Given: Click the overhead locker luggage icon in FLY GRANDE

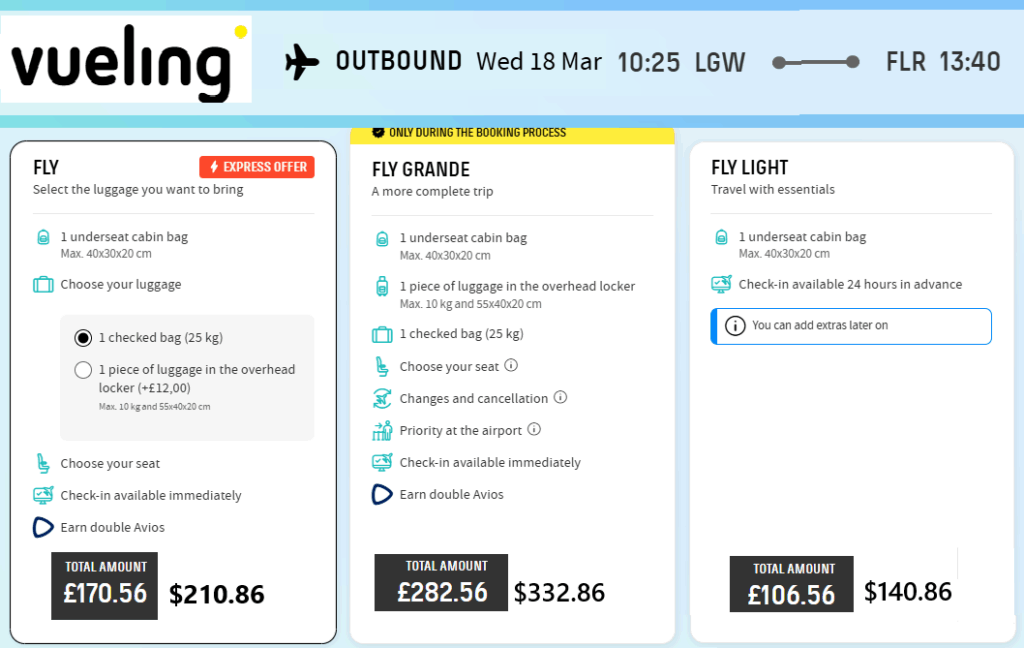Looking at the screenshot, I should click(x=382, y=287).
